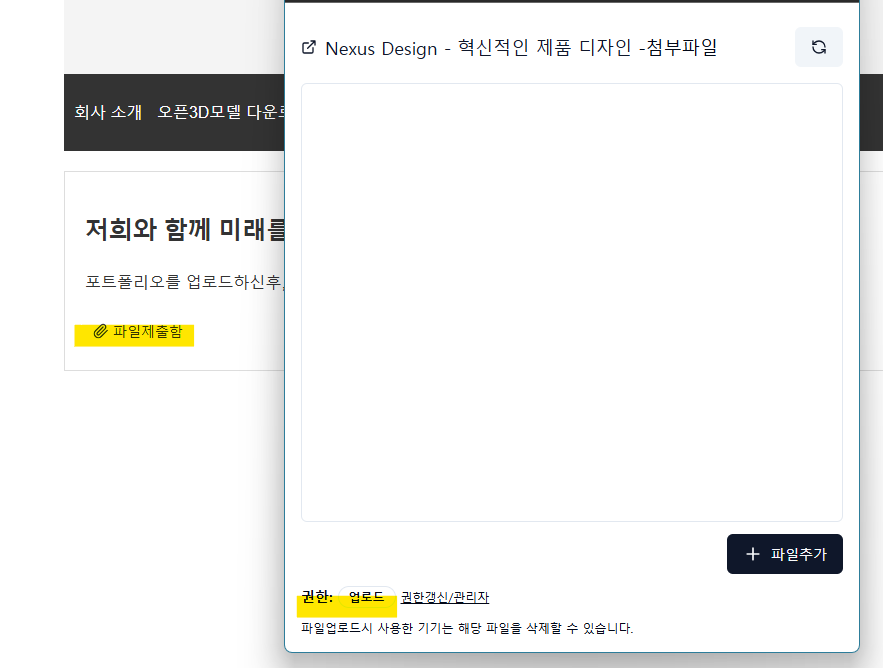Select the 업로드 permission badge
Screen dimensions: 883x668
(366, 597)
